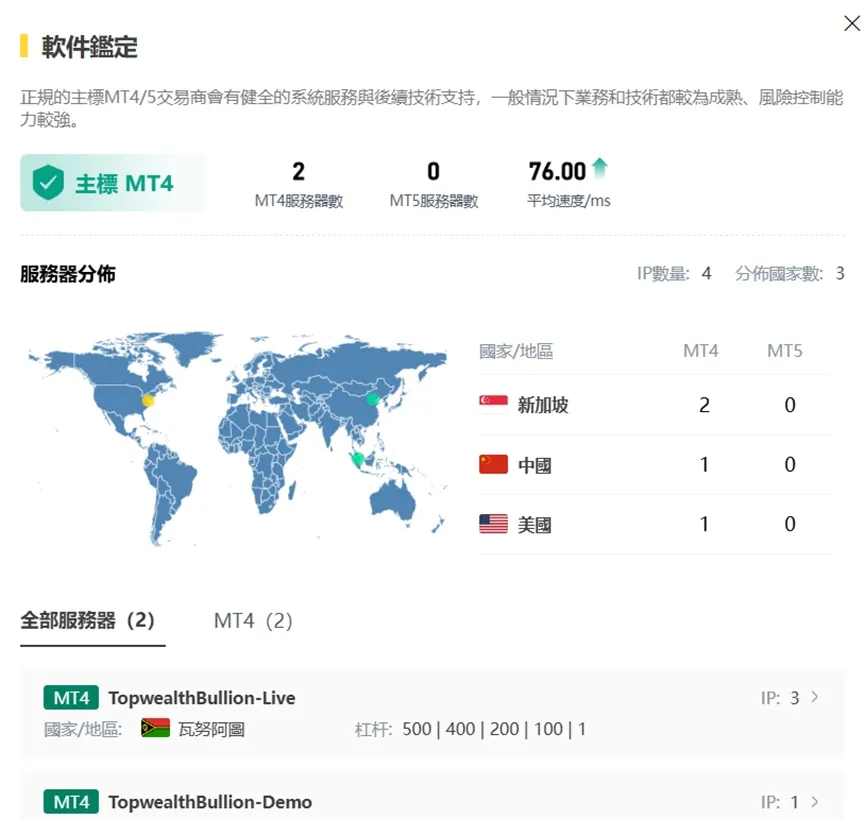Click the 平均速度/ms label
865x819 pixels.
[x=568, y=201]
